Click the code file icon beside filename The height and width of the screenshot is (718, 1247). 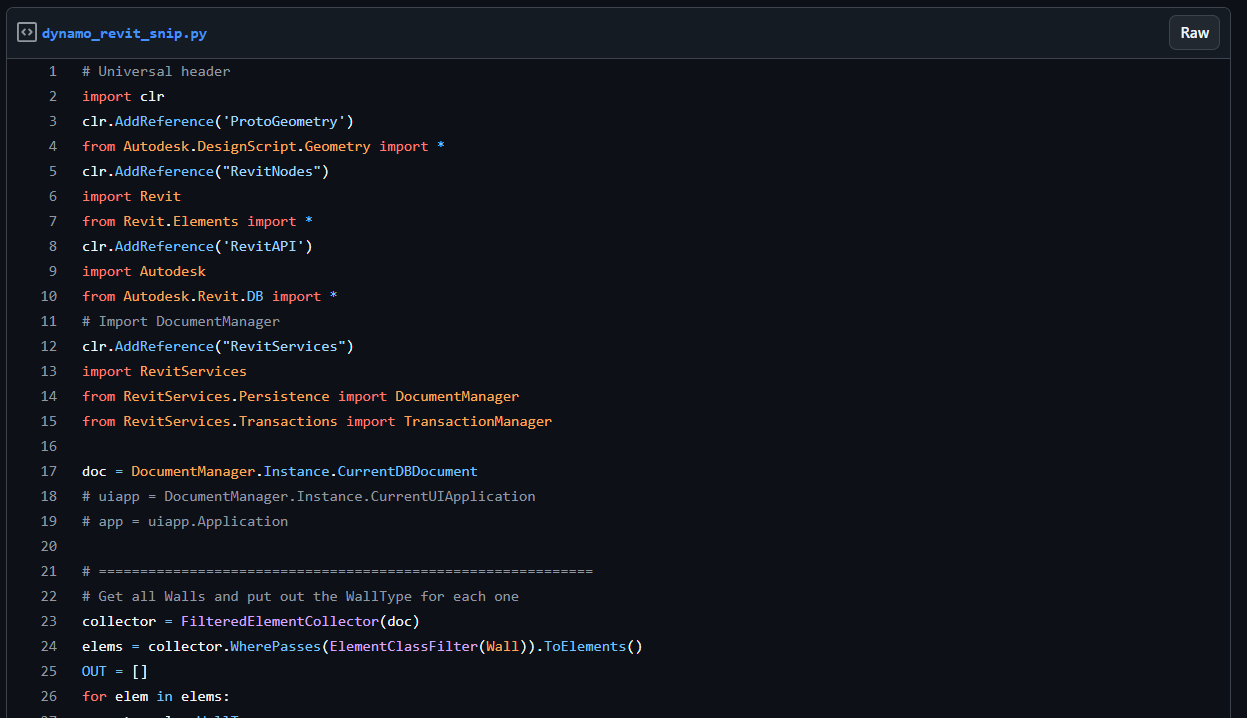click(27, 33)
